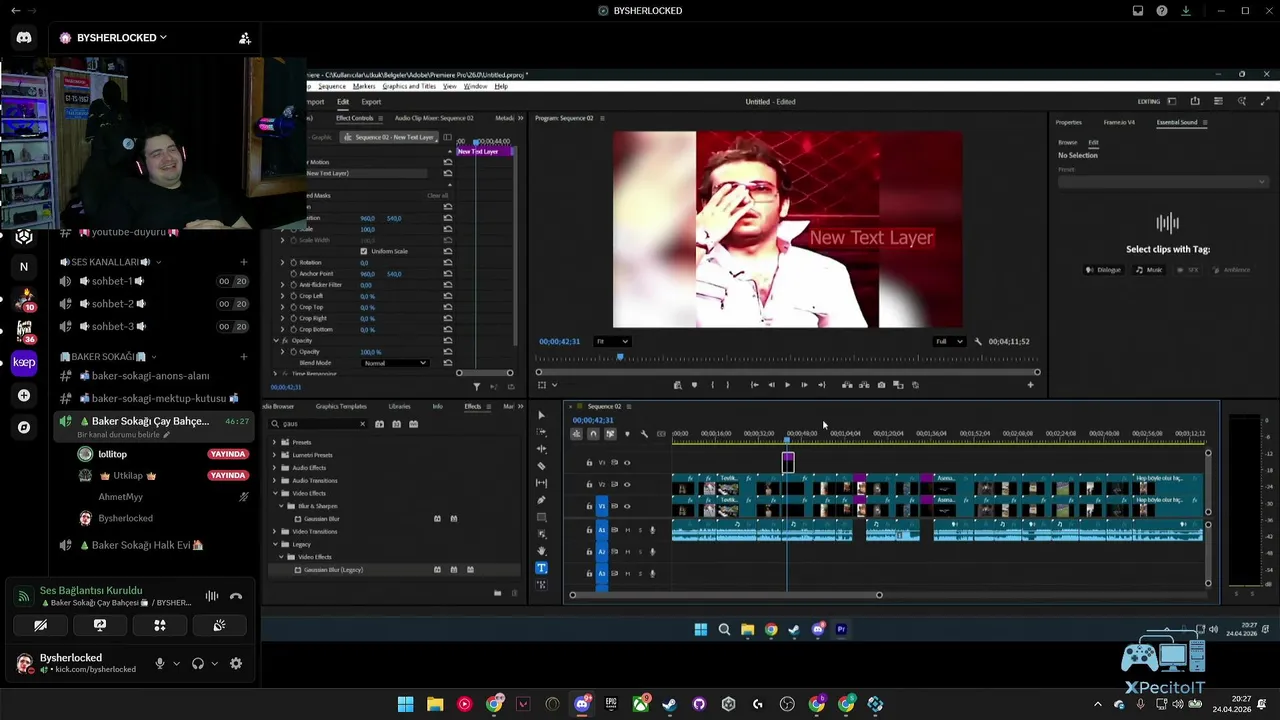The height and width of the screenshot is (720, 1280).
Task: Open Discord direct messages home icon
Action: click(x=24, y=38)
